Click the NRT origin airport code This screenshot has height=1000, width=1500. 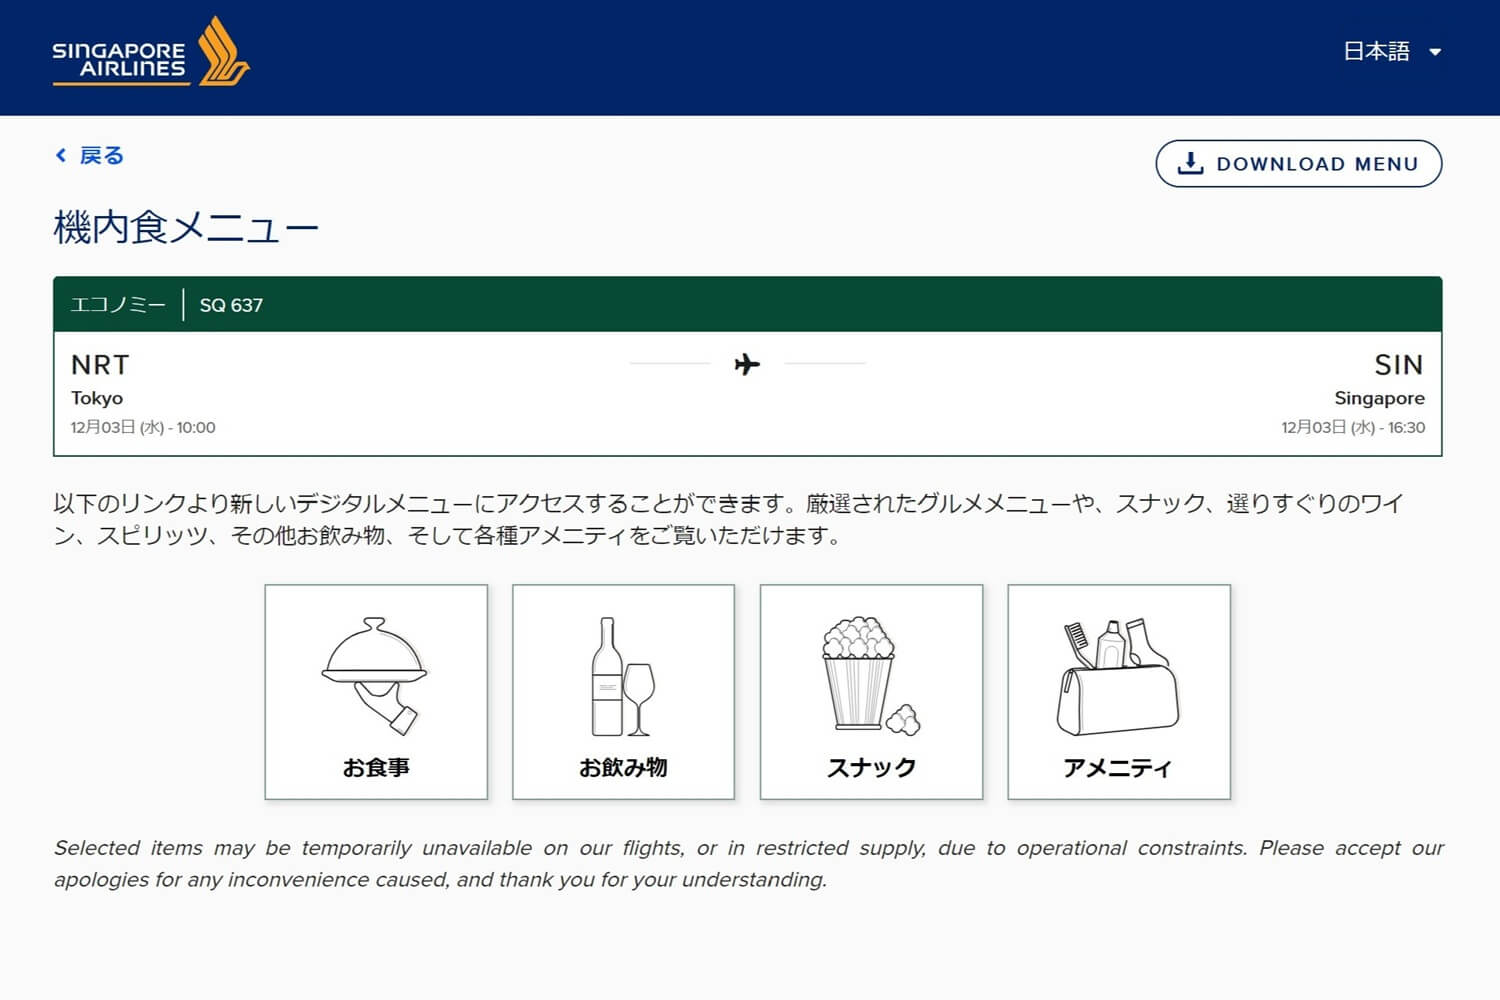coord(100,365)
